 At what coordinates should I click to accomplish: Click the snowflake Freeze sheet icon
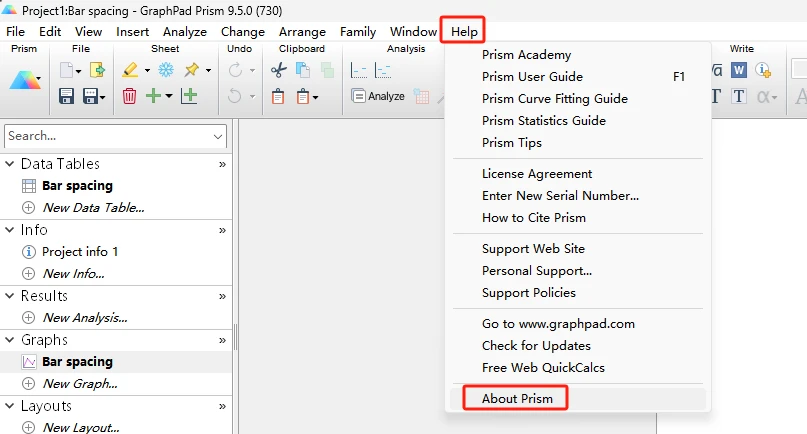click(166, 70)
